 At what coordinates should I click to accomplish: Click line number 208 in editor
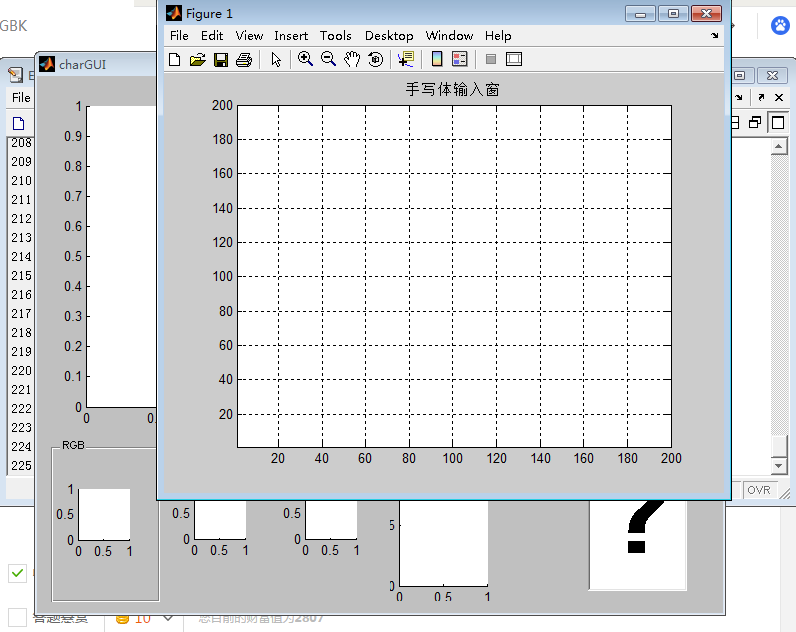(21, 143)
